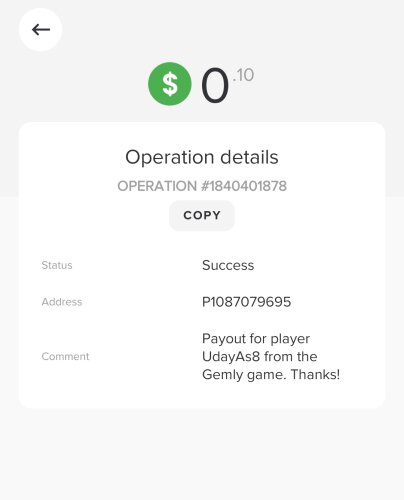Image resolution: width=404 pixels, height=500 pixels.
Task: Click the large 0 amount figure
Action: 215,85
